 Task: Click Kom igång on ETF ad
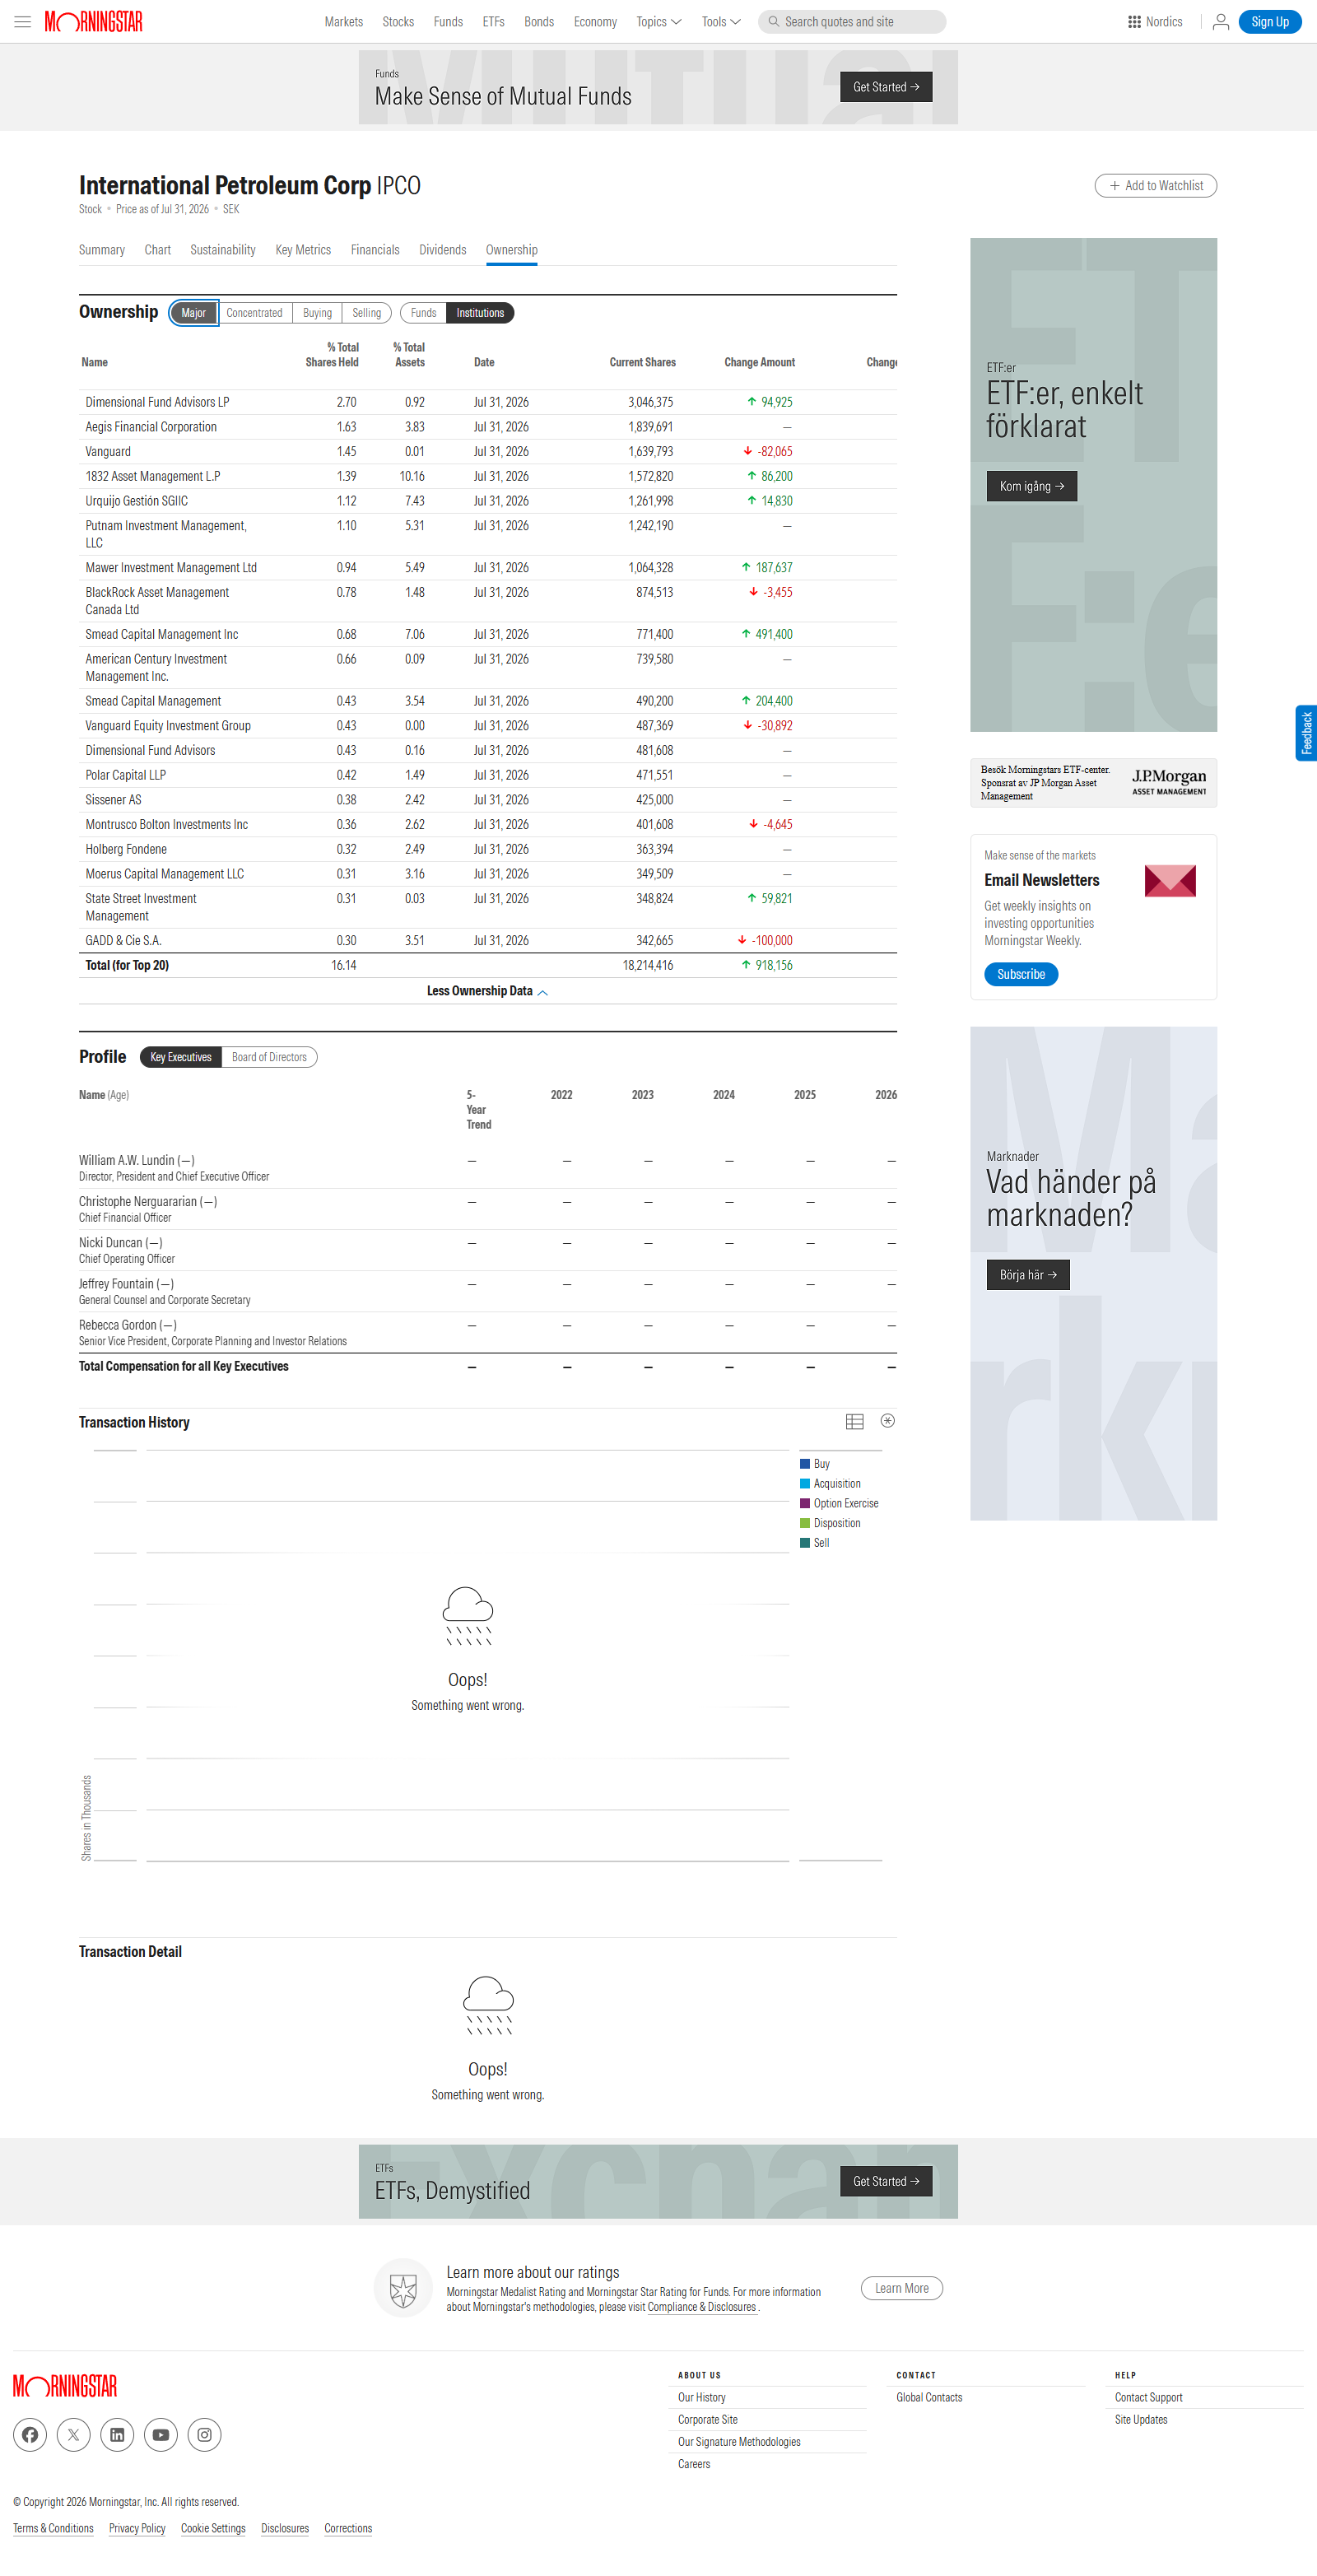(1032, 486)
